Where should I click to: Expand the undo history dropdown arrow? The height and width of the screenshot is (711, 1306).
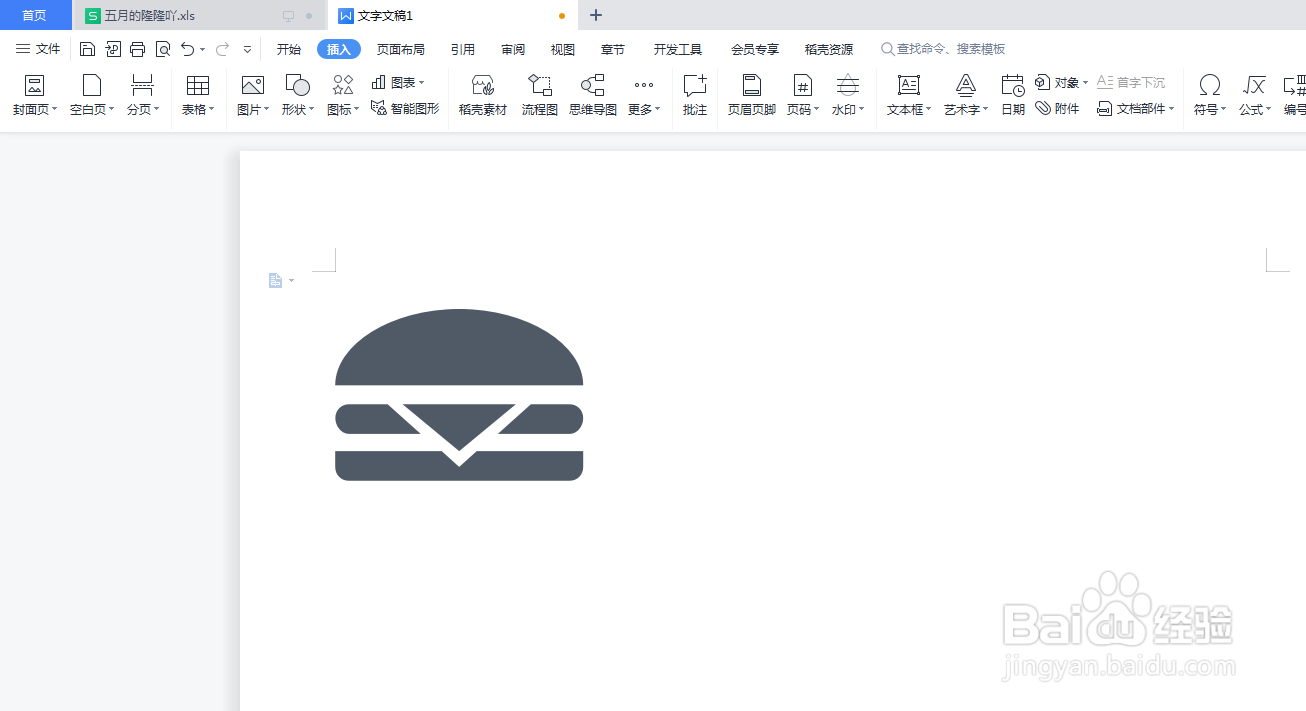[201, 48]
